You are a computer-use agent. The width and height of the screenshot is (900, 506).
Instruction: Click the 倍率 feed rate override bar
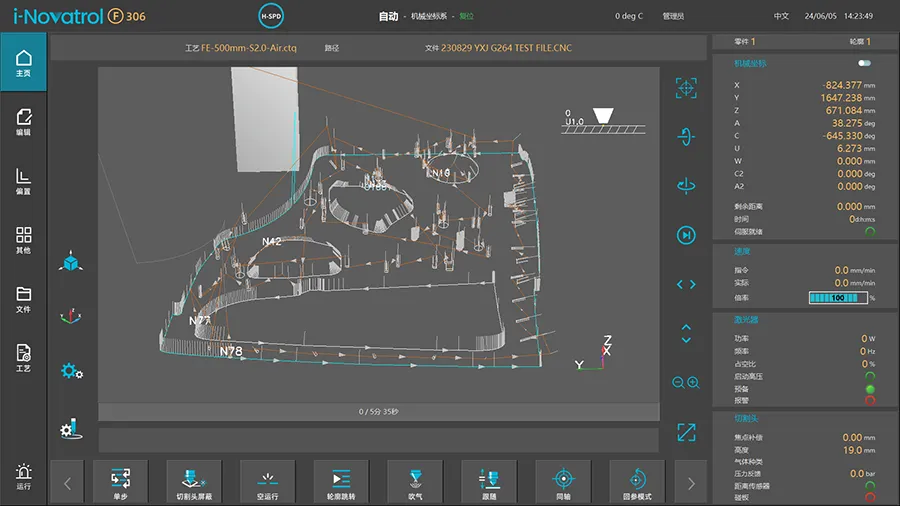click(837, 298)
